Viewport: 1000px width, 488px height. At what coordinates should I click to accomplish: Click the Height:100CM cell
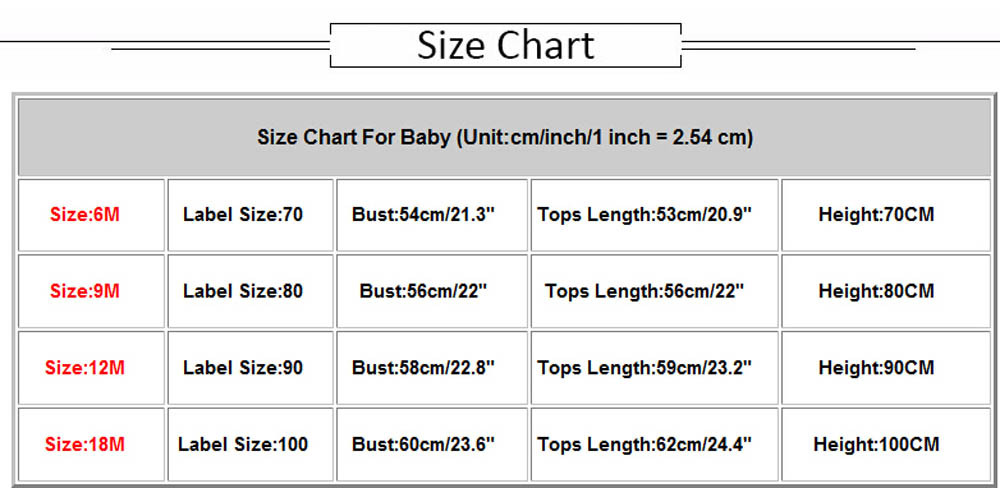coord(876,444)
